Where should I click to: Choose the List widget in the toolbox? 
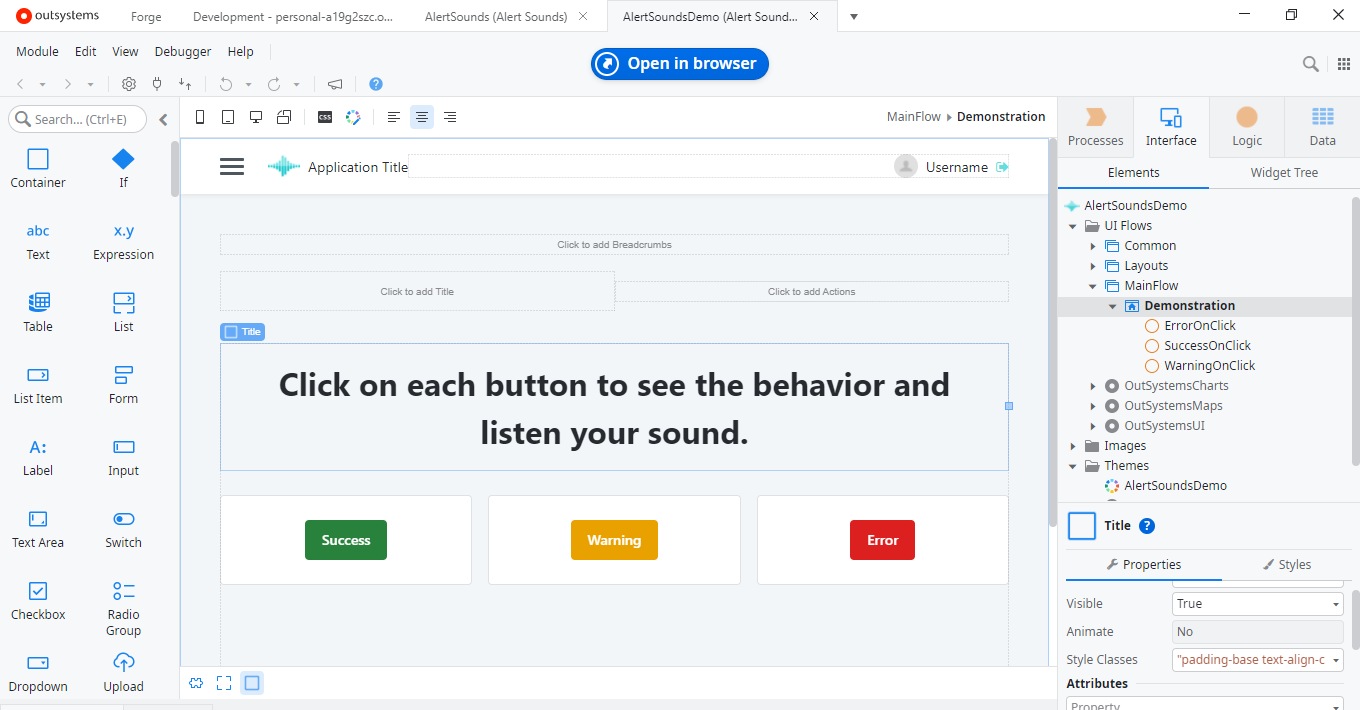[123, 313]
